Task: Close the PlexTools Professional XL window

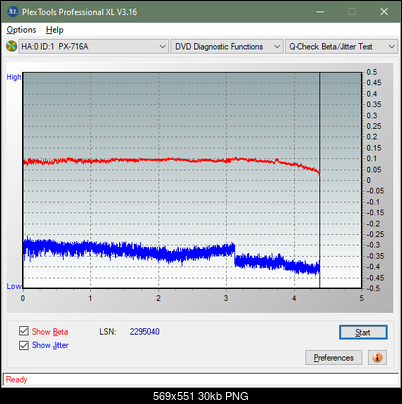Action: pos(384,12)
